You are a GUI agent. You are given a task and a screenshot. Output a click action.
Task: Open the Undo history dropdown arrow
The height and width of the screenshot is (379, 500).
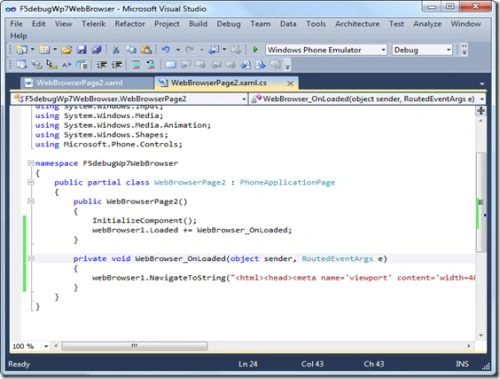point(178,50)
